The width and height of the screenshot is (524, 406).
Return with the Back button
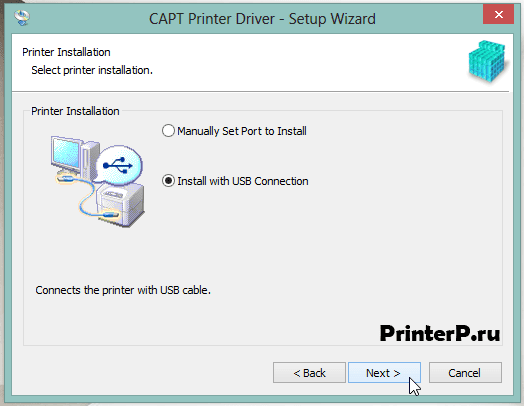click(309, 373)
